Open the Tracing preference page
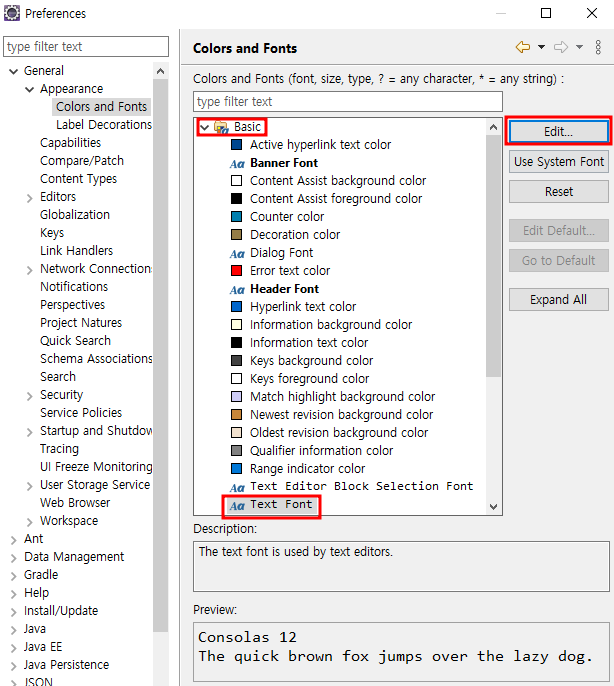Viewport: 614px width, 686px height. (x=60, y=449)
